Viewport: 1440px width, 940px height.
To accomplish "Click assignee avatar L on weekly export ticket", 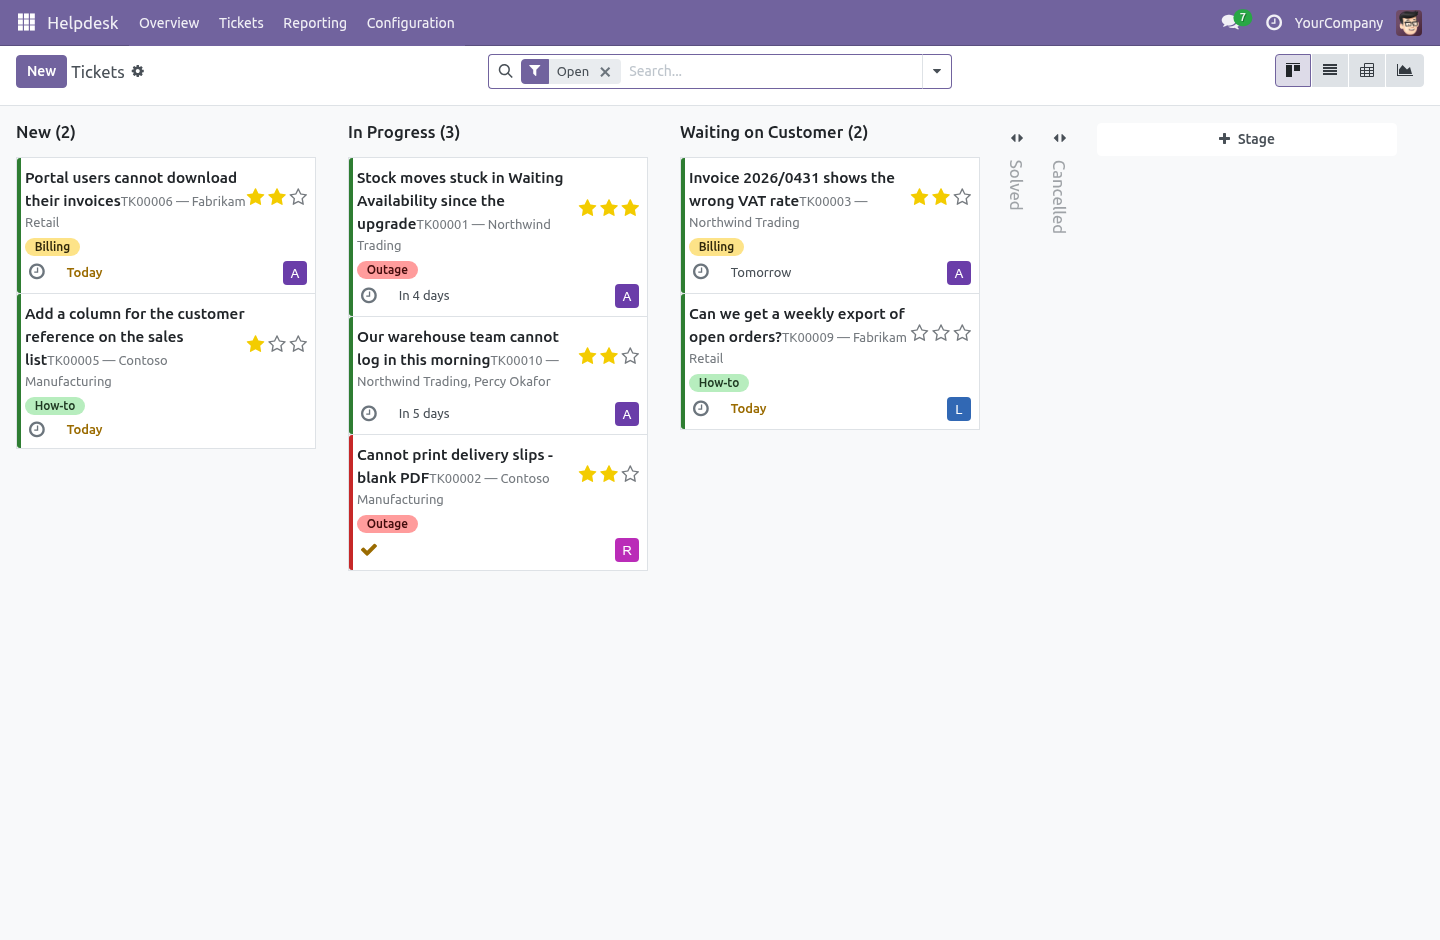I will coord(959,409).
